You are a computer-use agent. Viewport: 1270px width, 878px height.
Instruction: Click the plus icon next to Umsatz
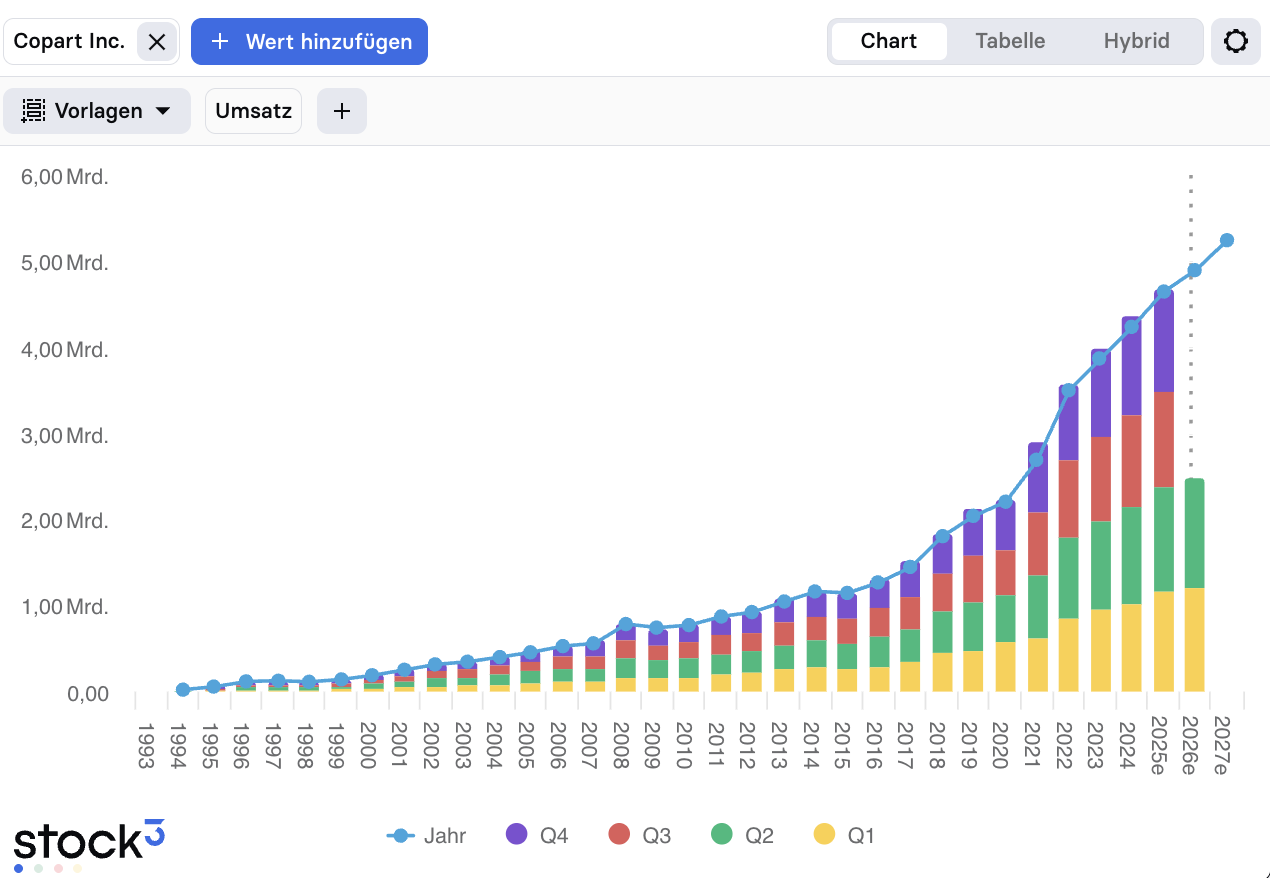[342, 111]
